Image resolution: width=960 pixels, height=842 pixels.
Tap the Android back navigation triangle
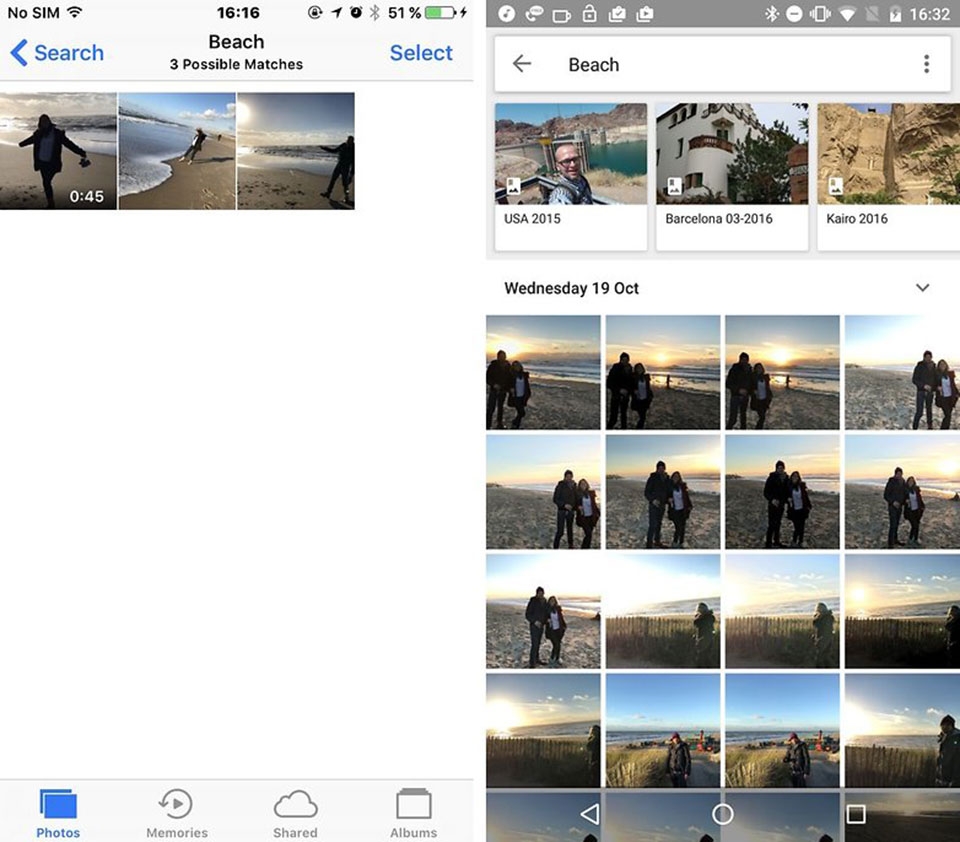590,814
